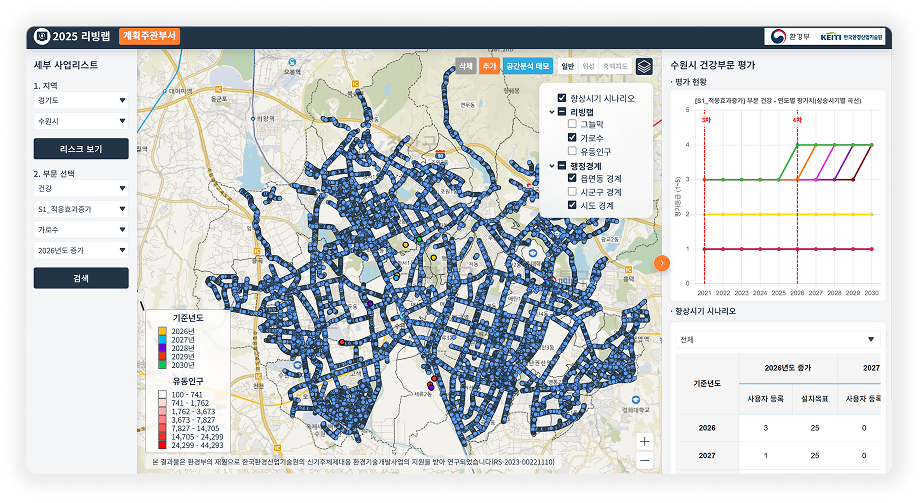Click the 검색 search button
922x503 pixels.
pyautogui.click(x=81, y=278)
